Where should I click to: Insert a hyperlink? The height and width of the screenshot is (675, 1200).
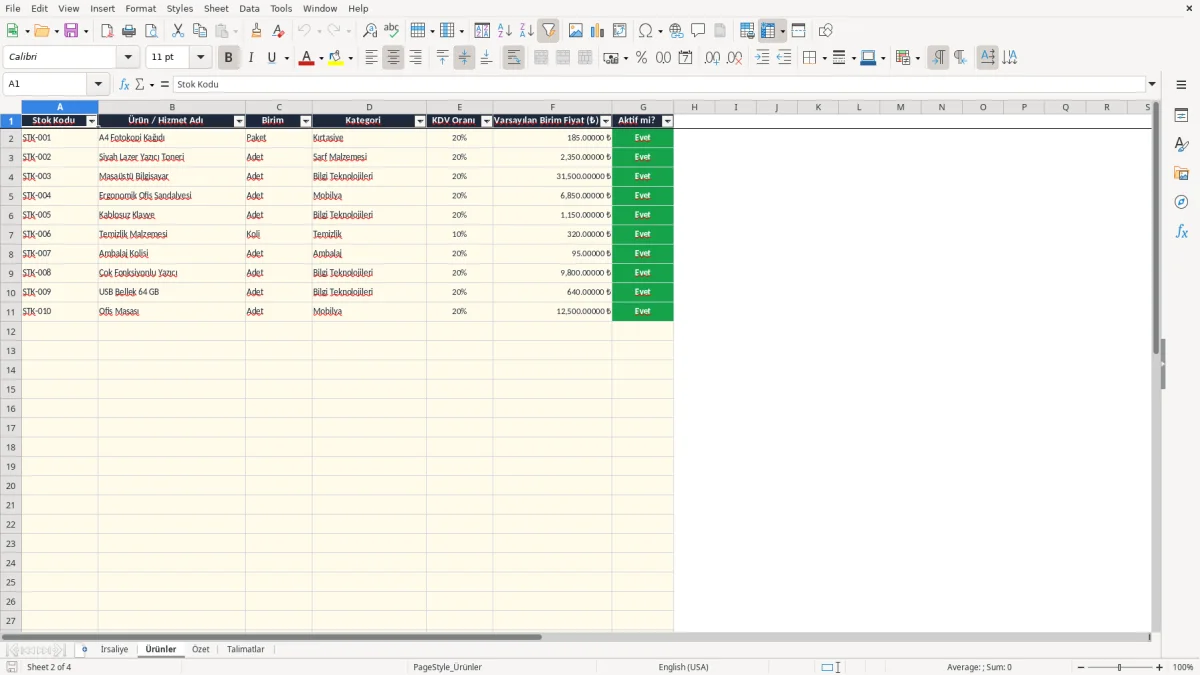[676, 31]
